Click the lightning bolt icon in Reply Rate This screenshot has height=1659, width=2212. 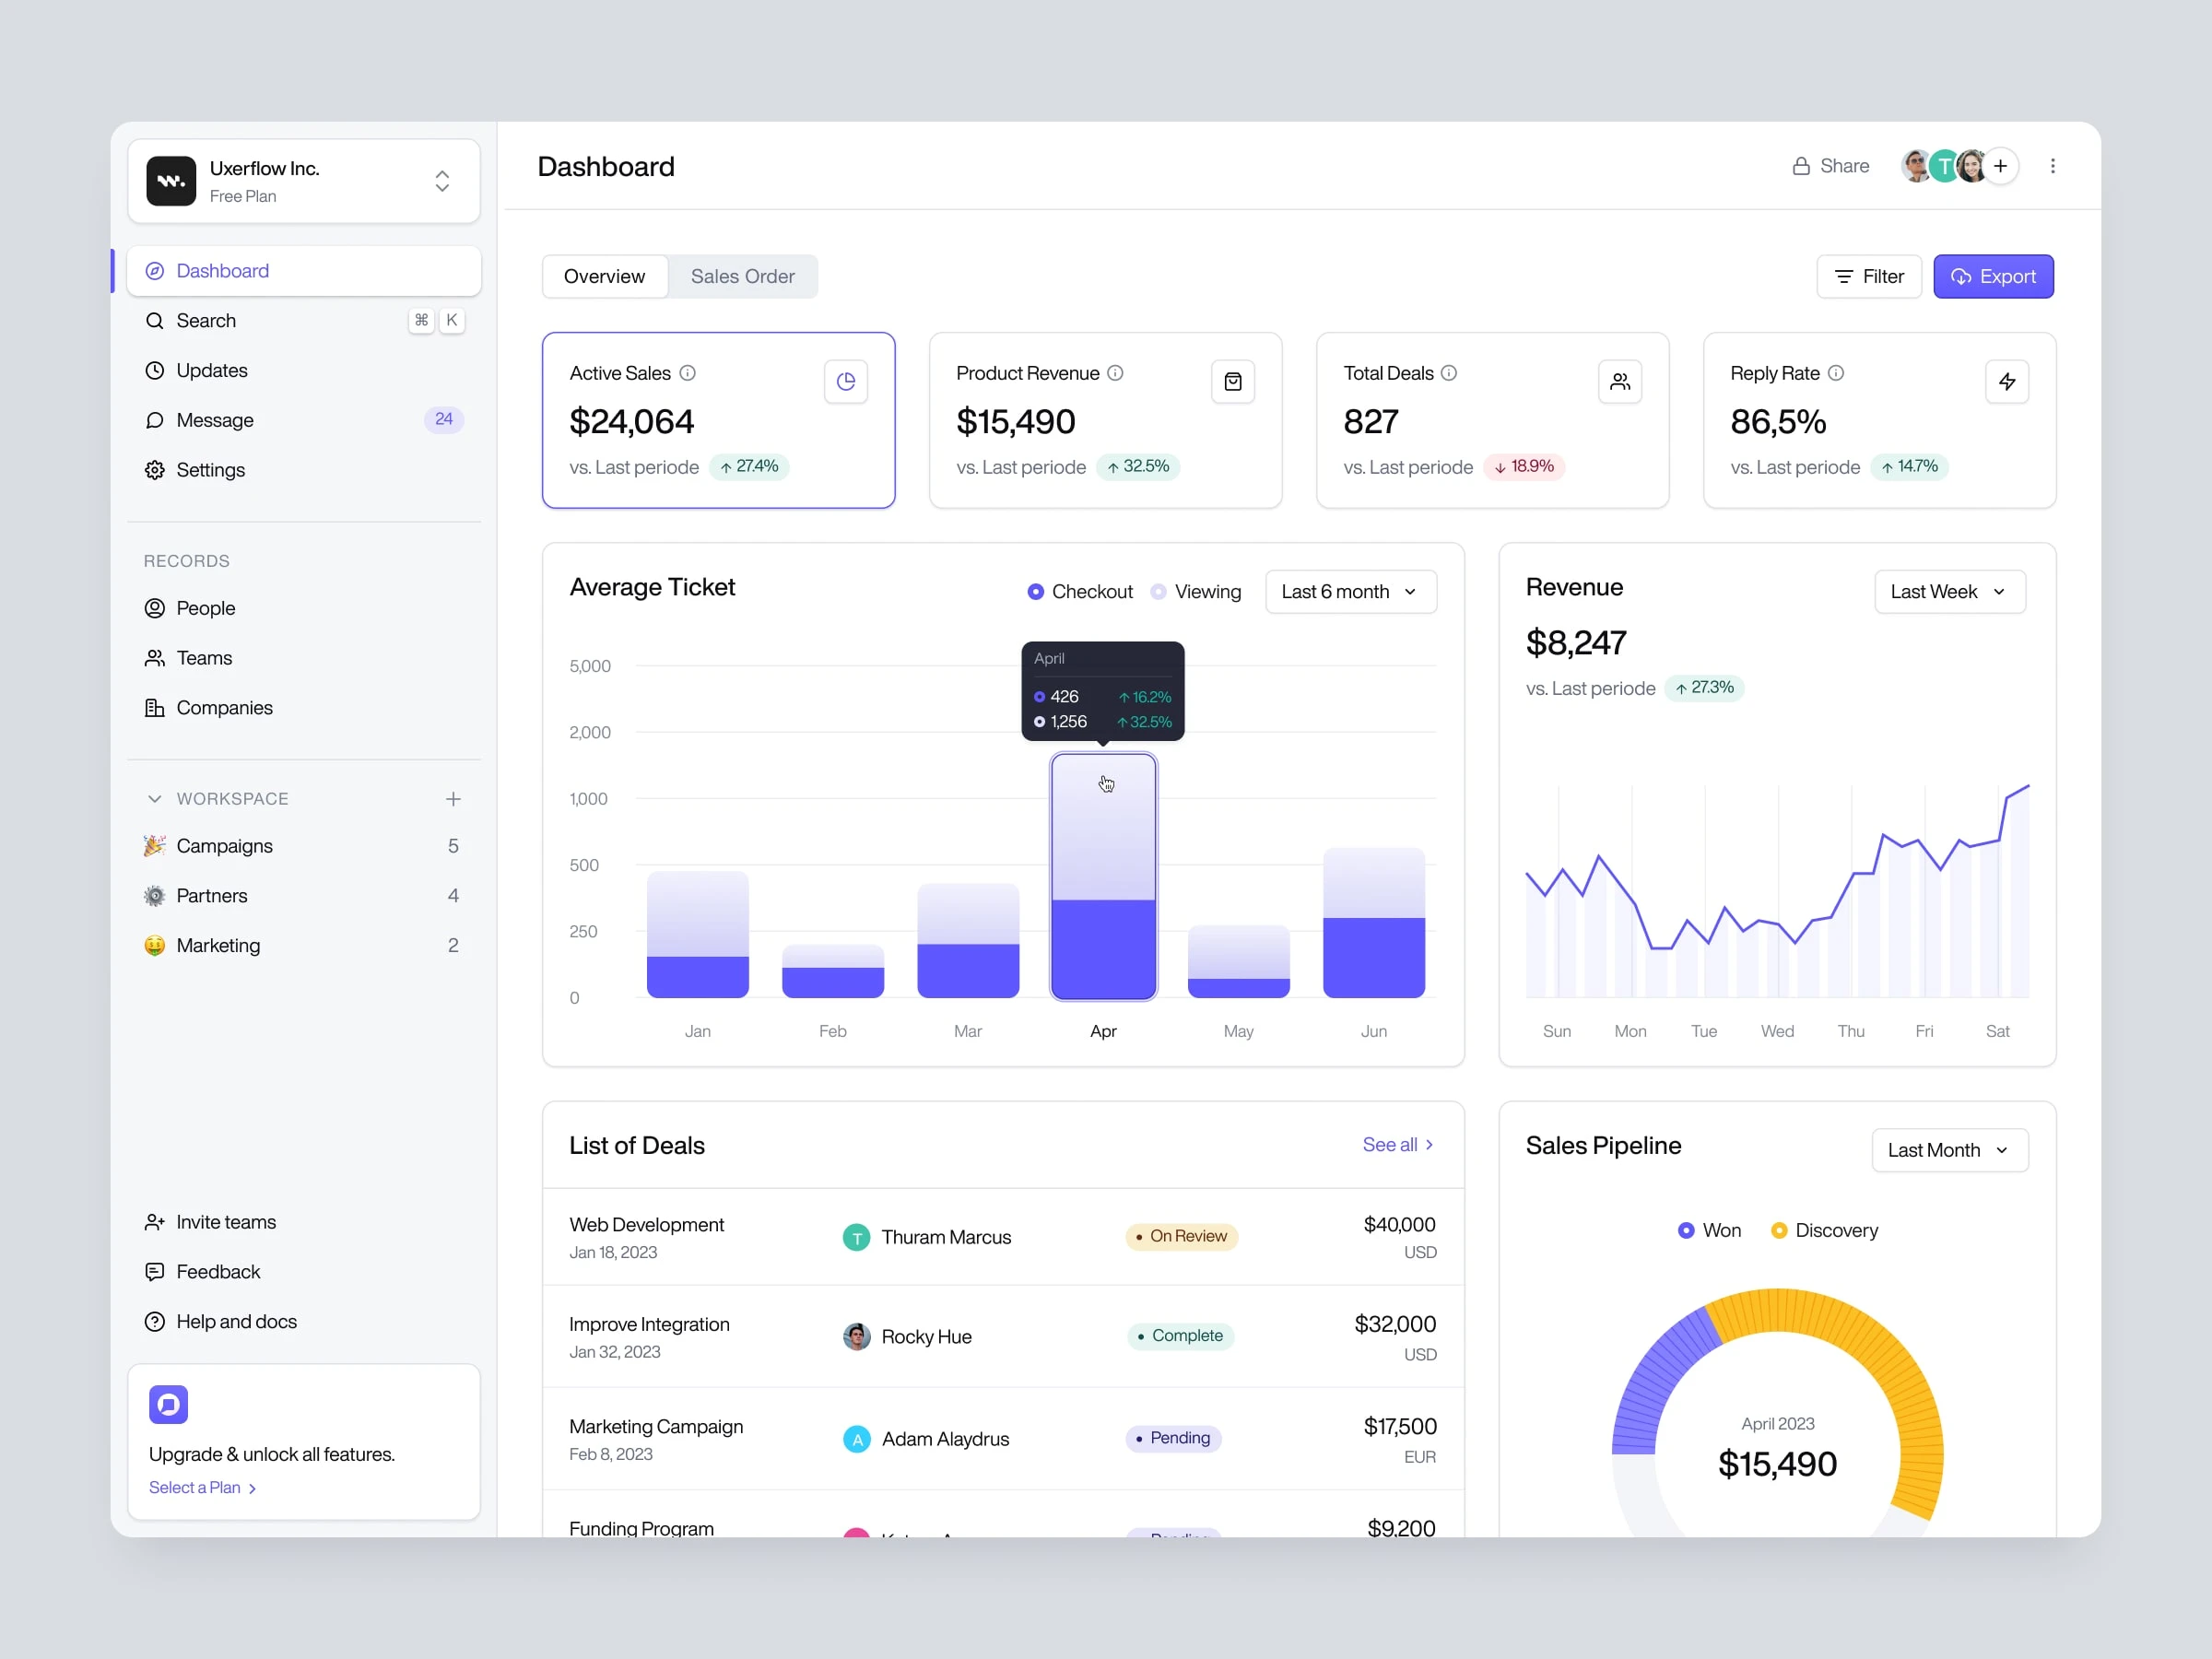coord(2006,381)
